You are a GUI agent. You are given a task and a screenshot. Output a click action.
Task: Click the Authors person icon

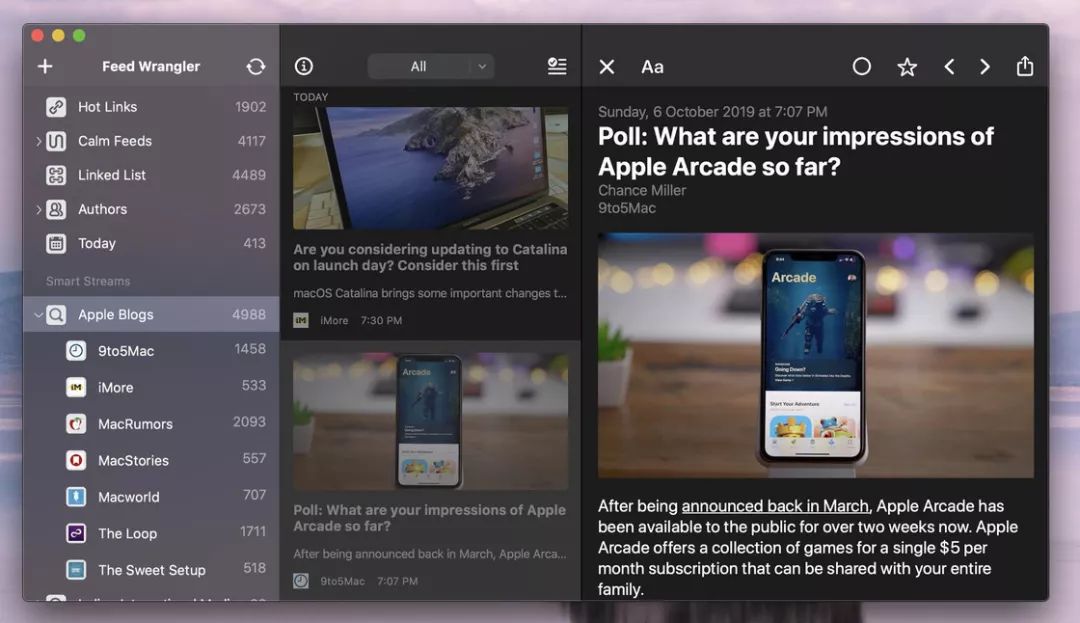coord(56,209)
